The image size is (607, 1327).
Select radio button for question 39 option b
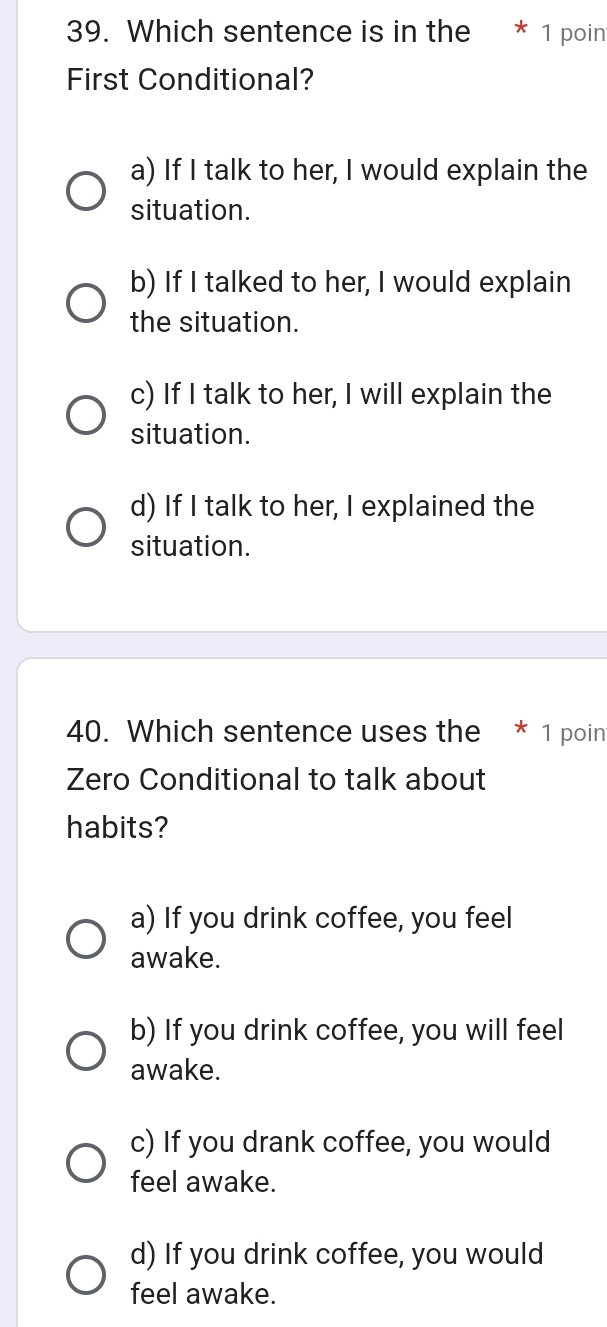[x=84, y=303]
